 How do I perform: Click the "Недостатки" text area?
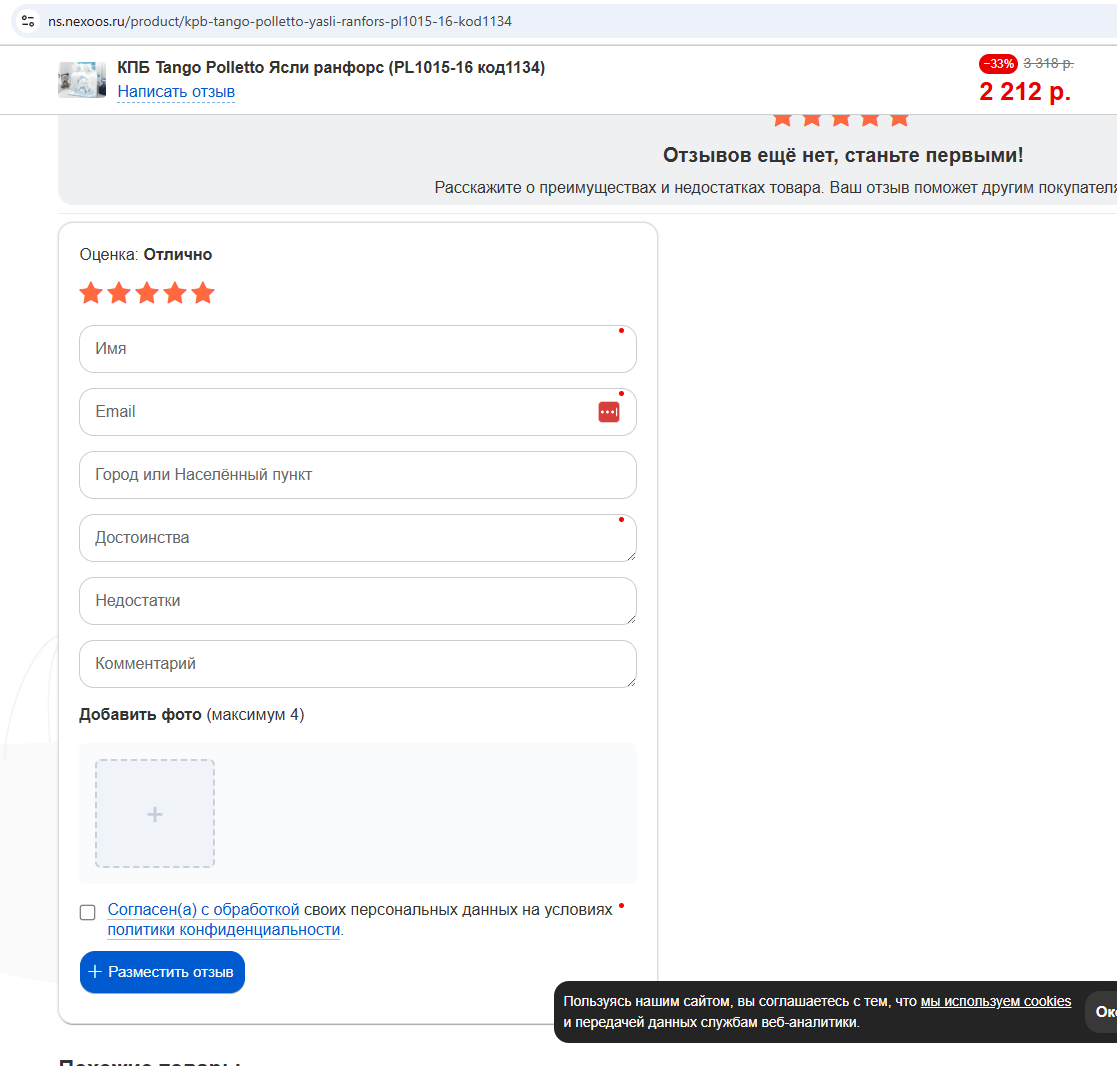(357, 601)
